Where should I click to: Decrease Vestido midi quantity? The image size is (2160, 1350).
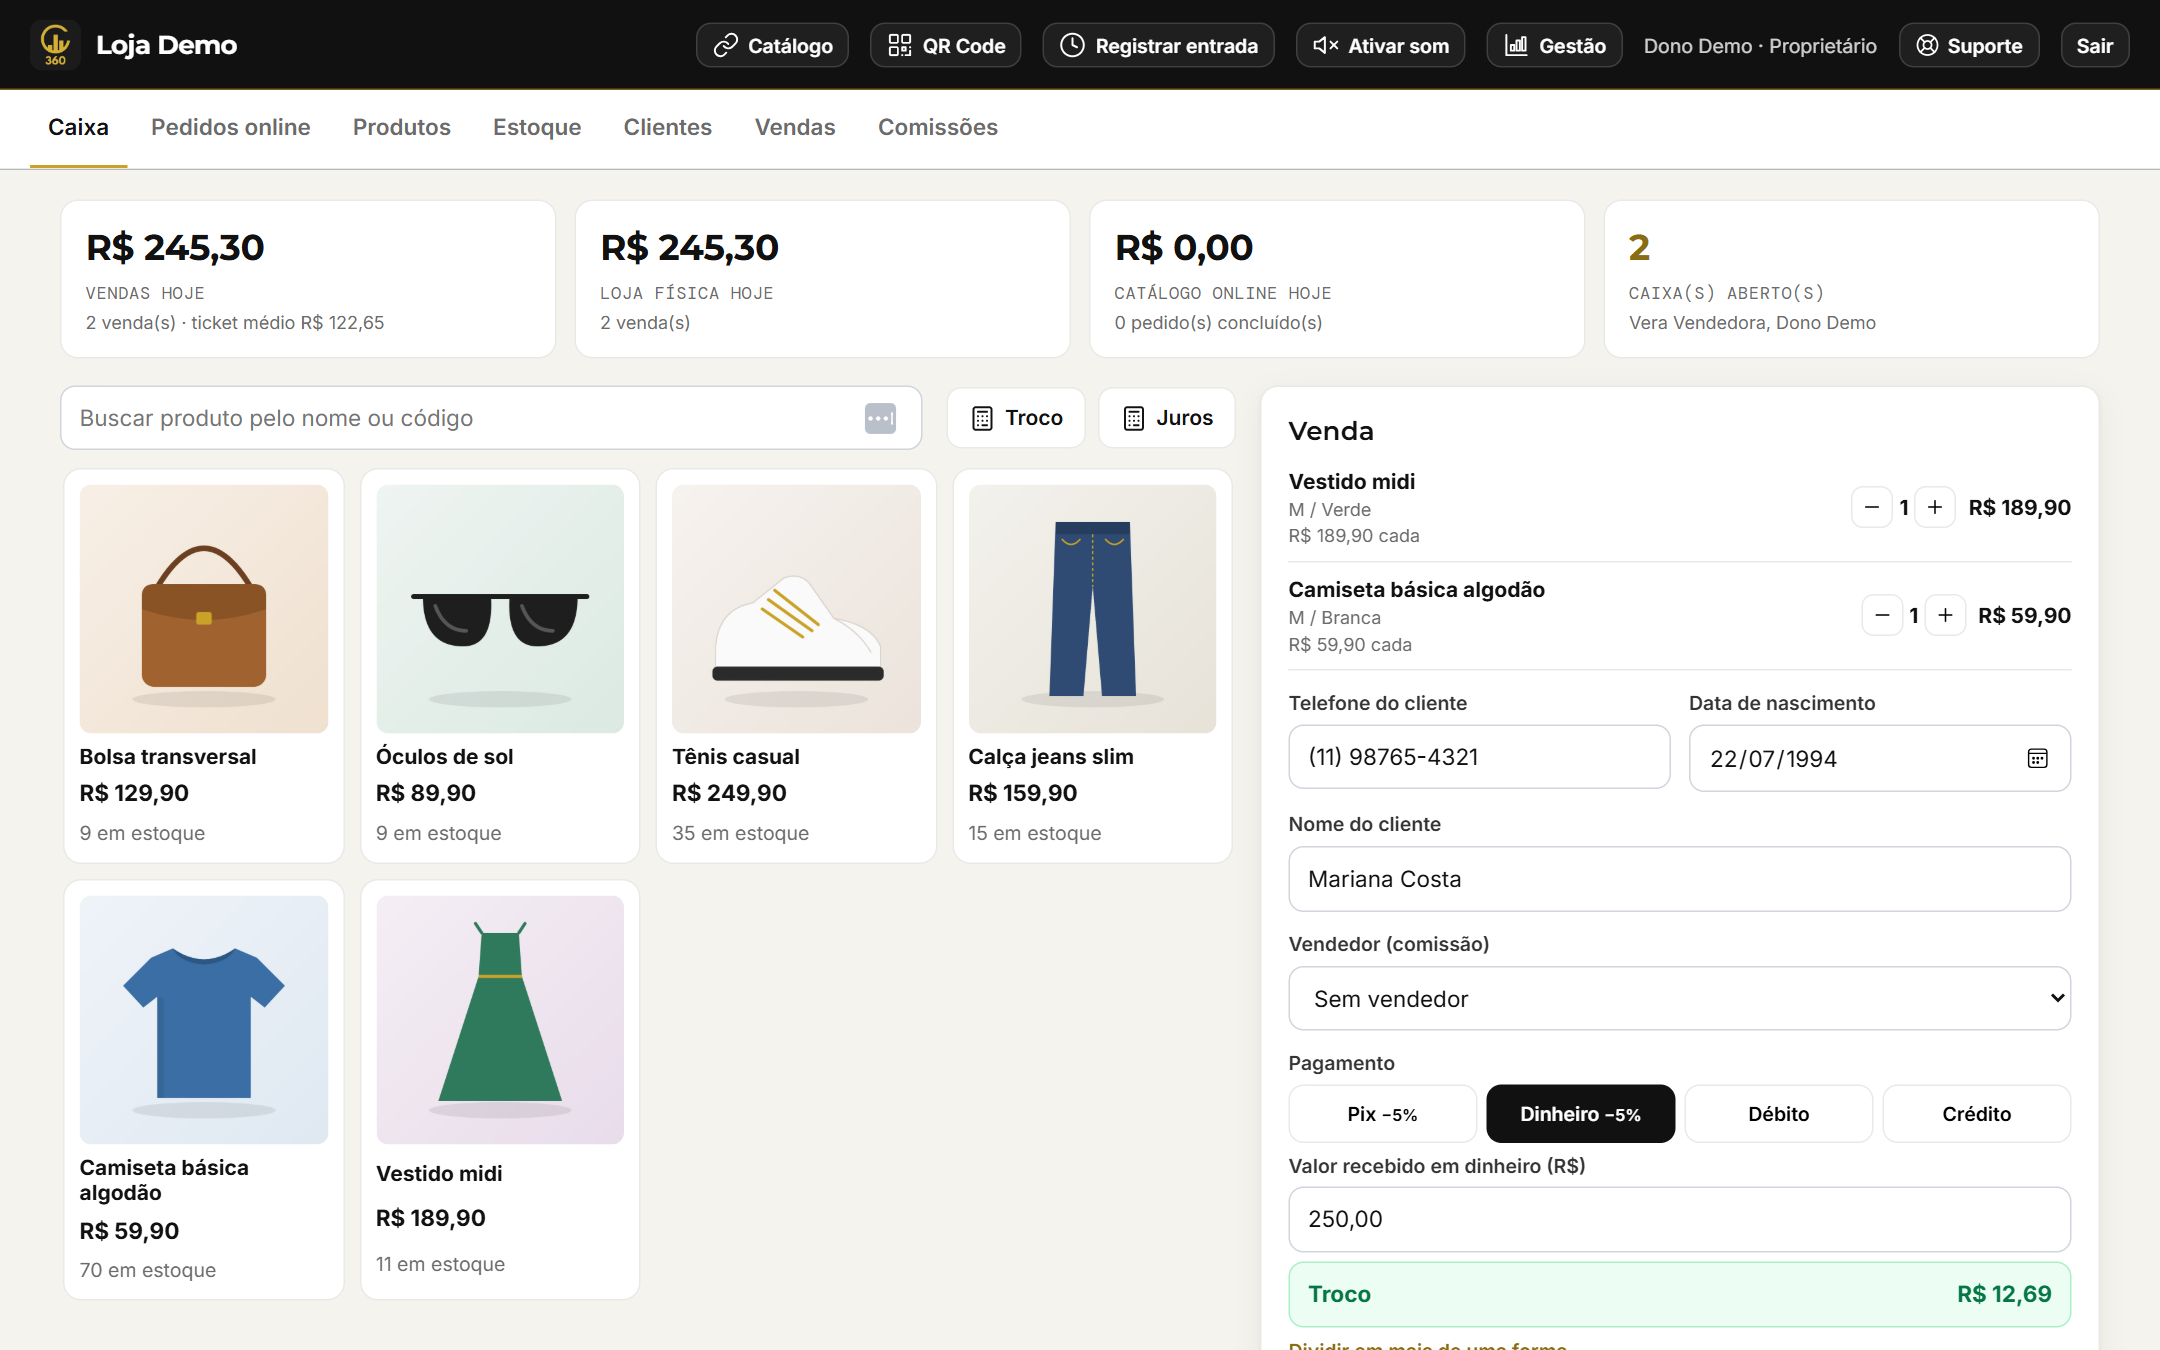tap(1871, 507)
